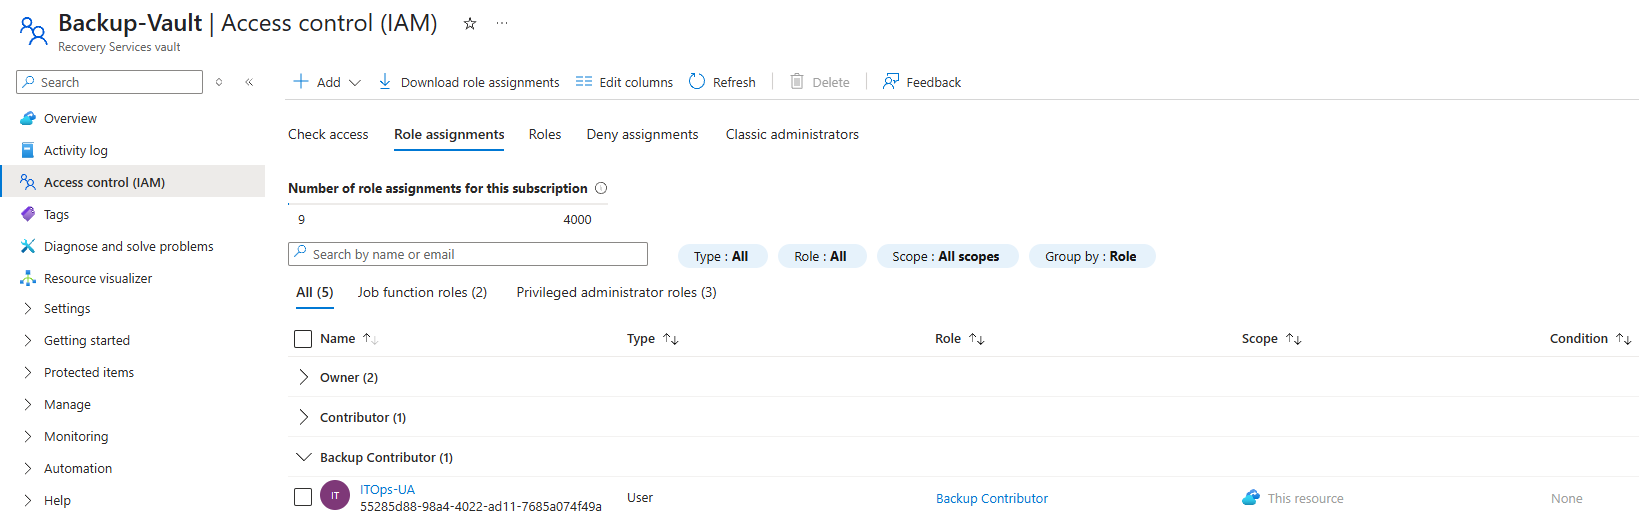This screenshot has width=1639, height=515.
Task: Expand Getting started in sidebar
Action: click(28, 340)
